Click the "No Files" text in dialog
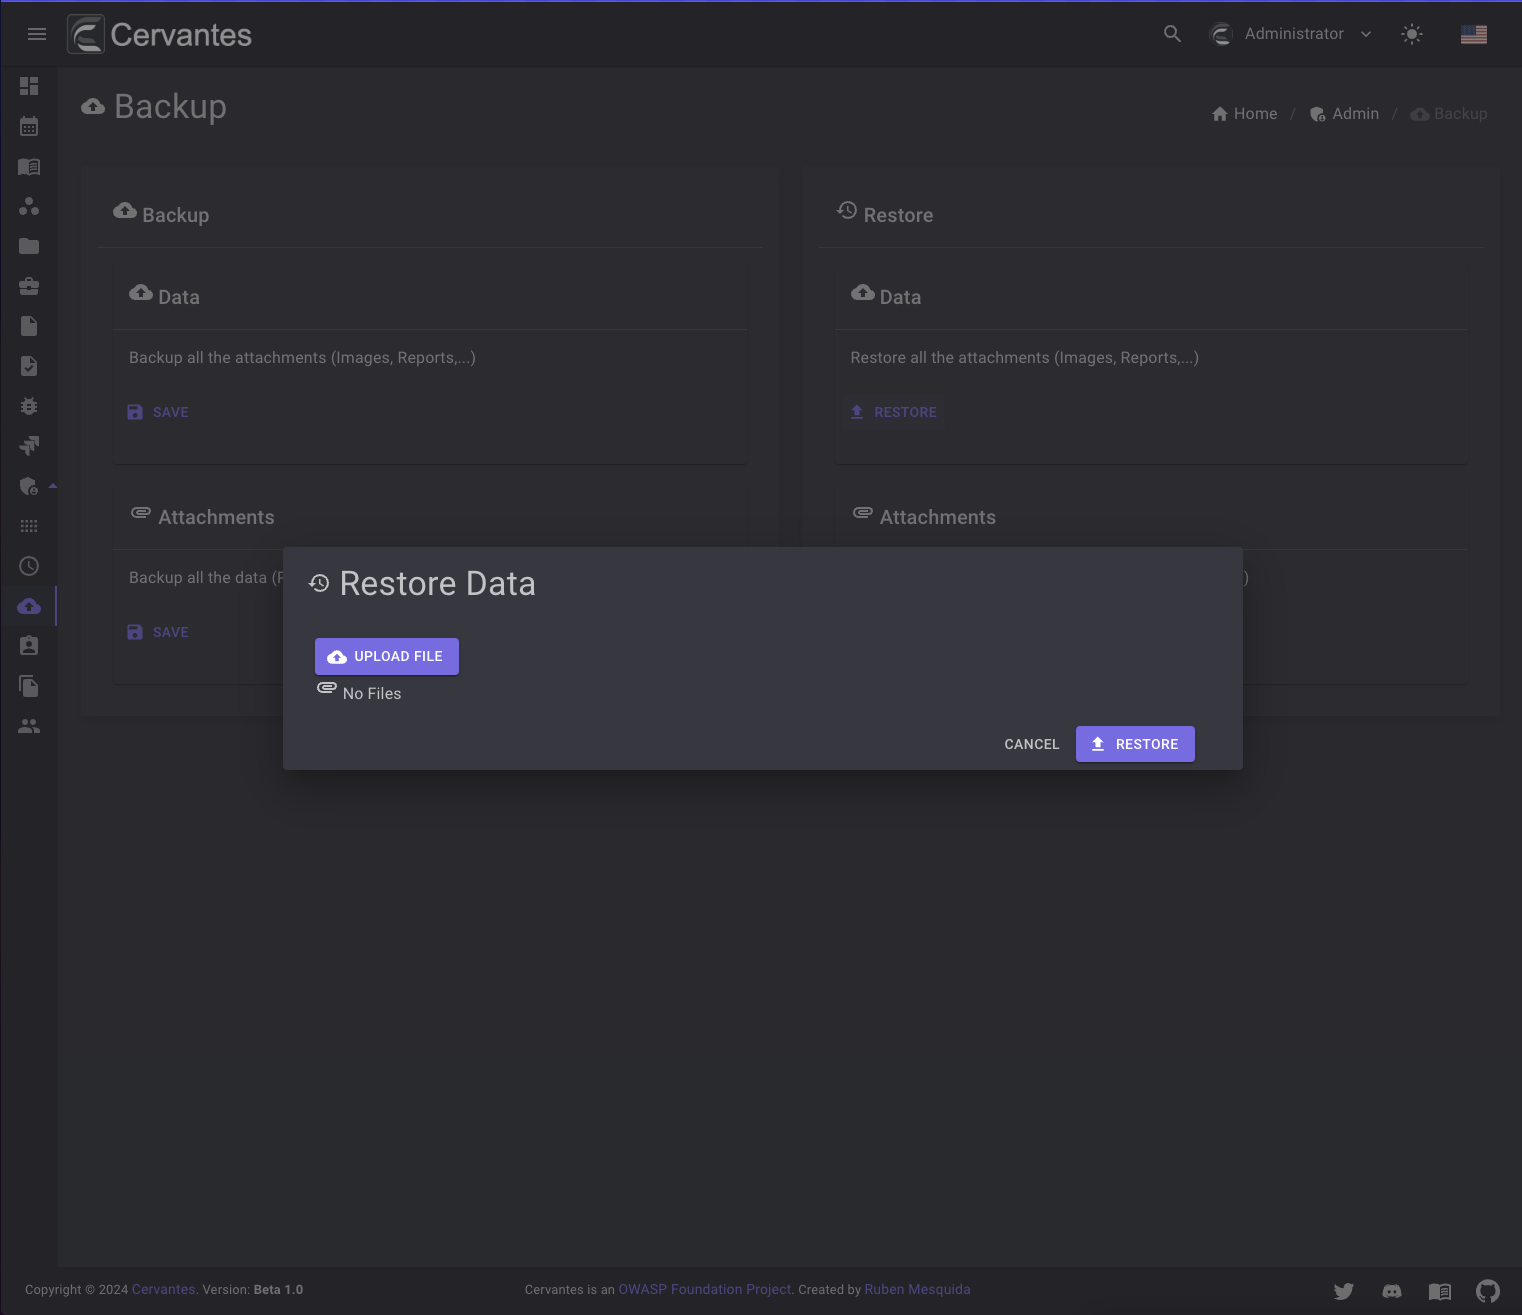 (x=372, y=693)
